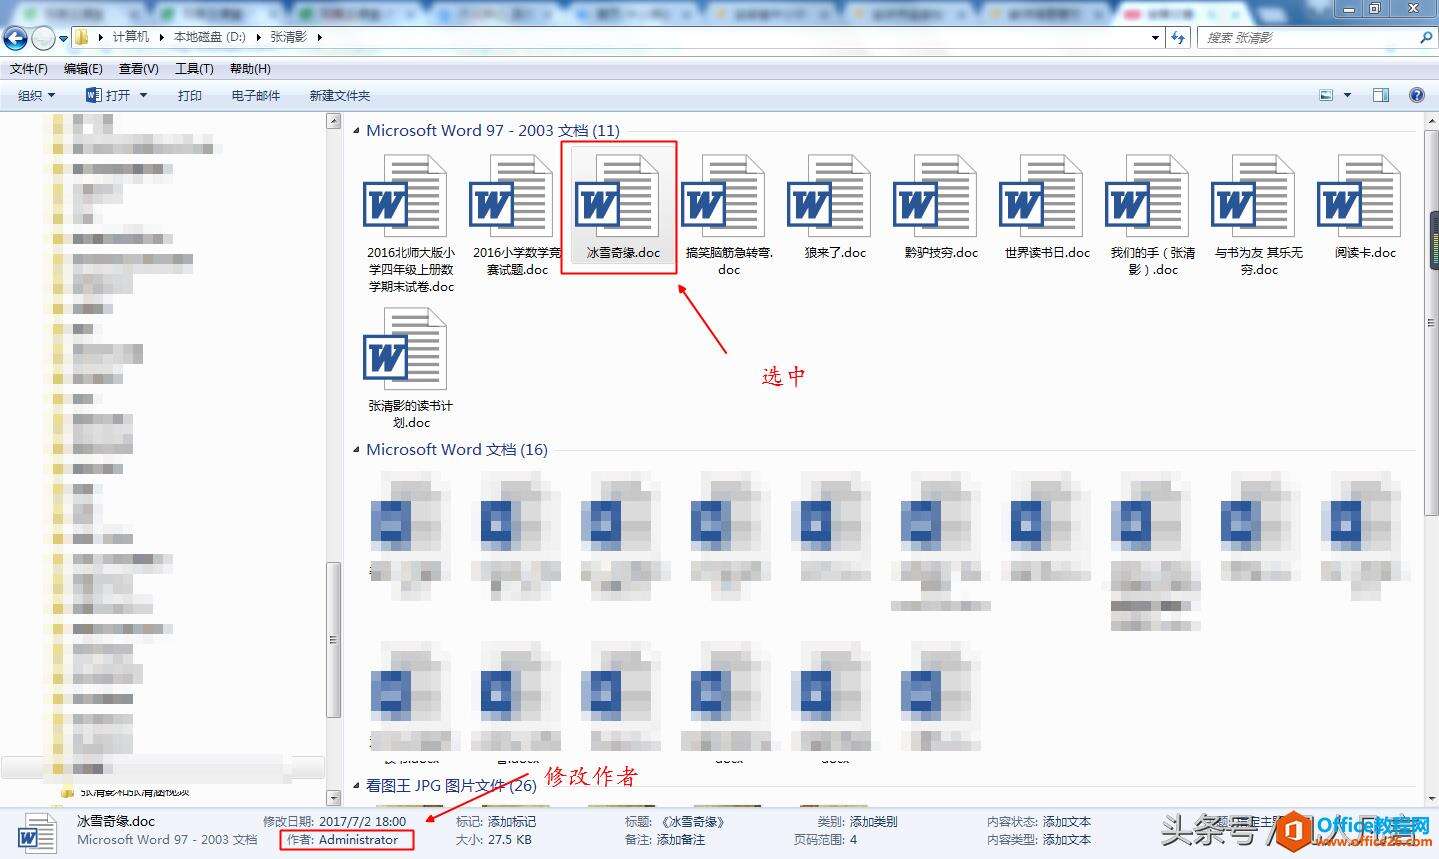
Task: Click the 计算机 breadcrumb segment
Action: coord(130,37)
